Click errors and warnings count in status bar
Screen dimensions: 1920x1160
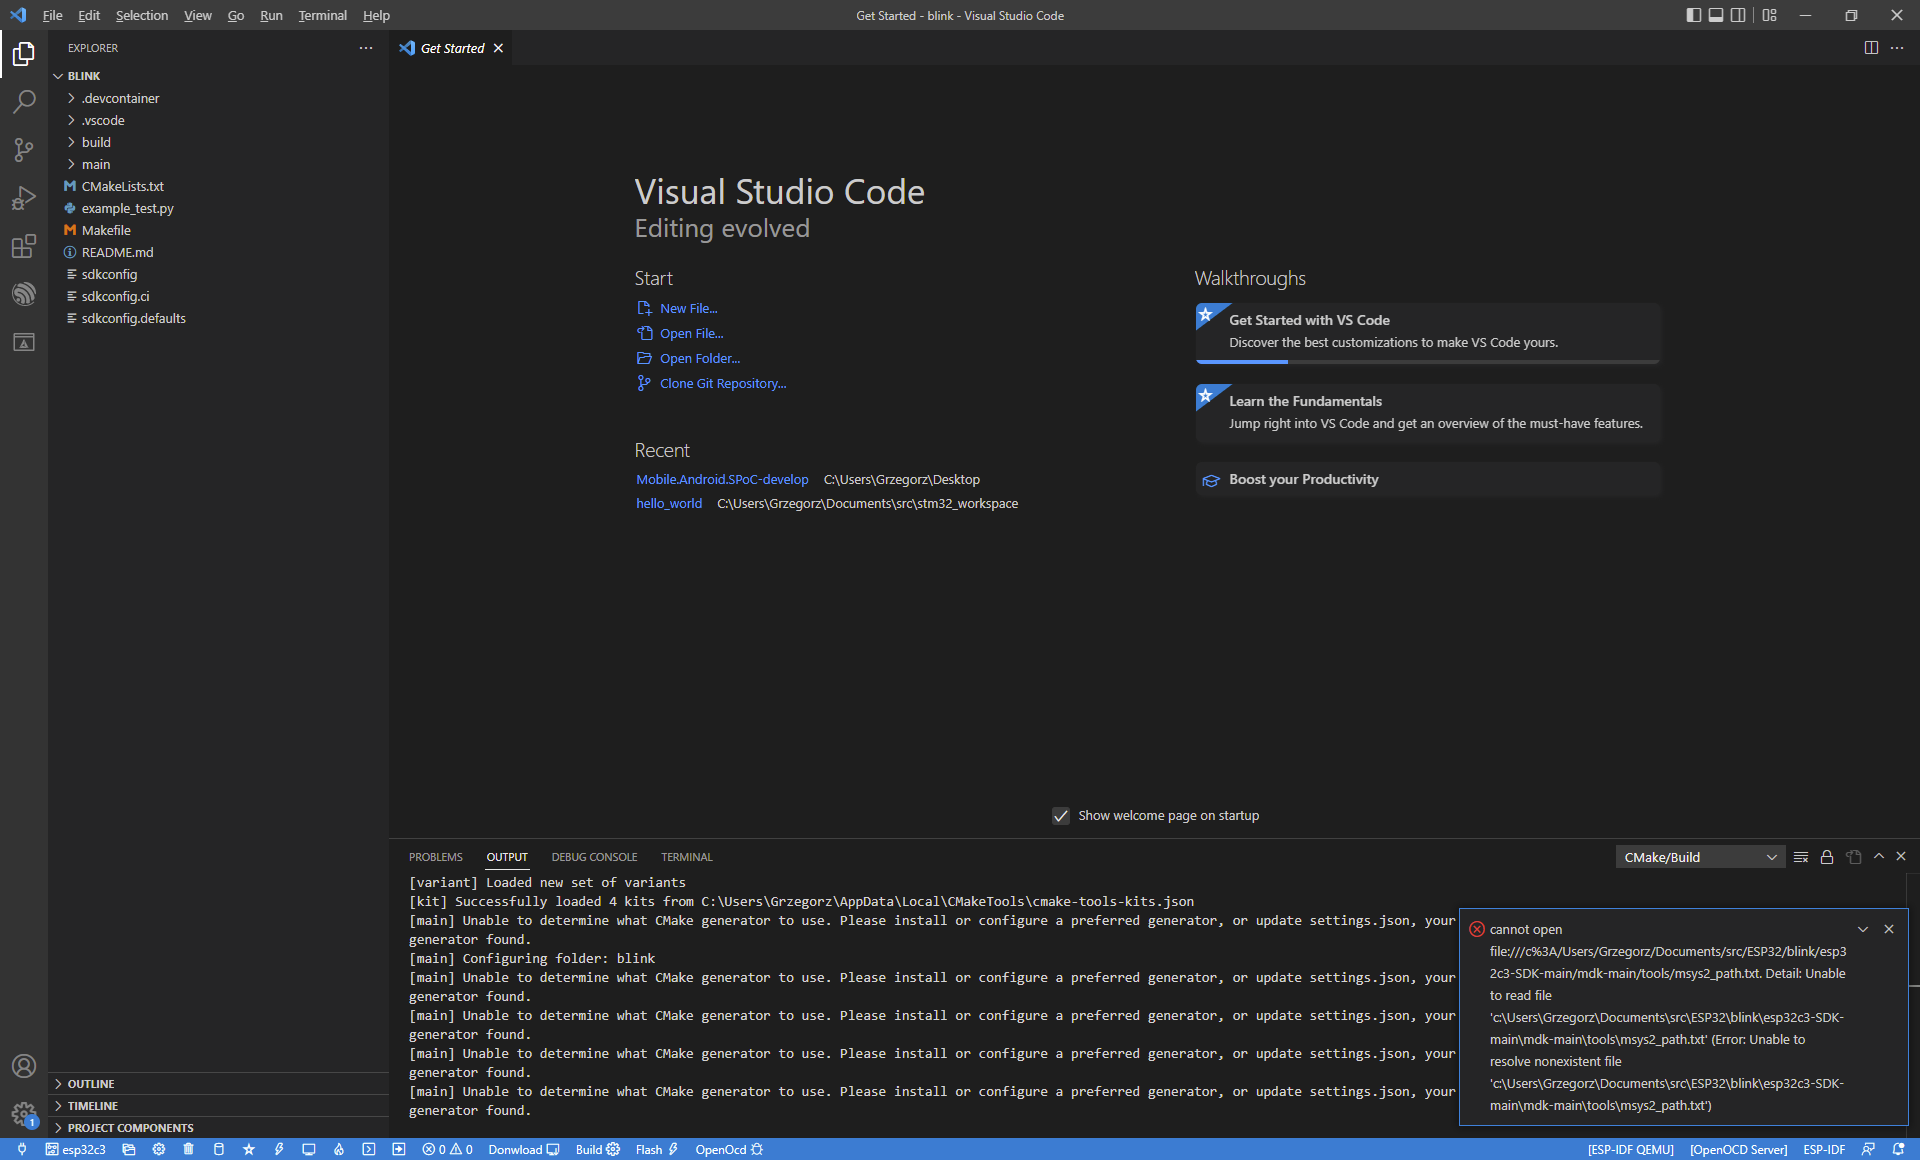coord(447,1150)
